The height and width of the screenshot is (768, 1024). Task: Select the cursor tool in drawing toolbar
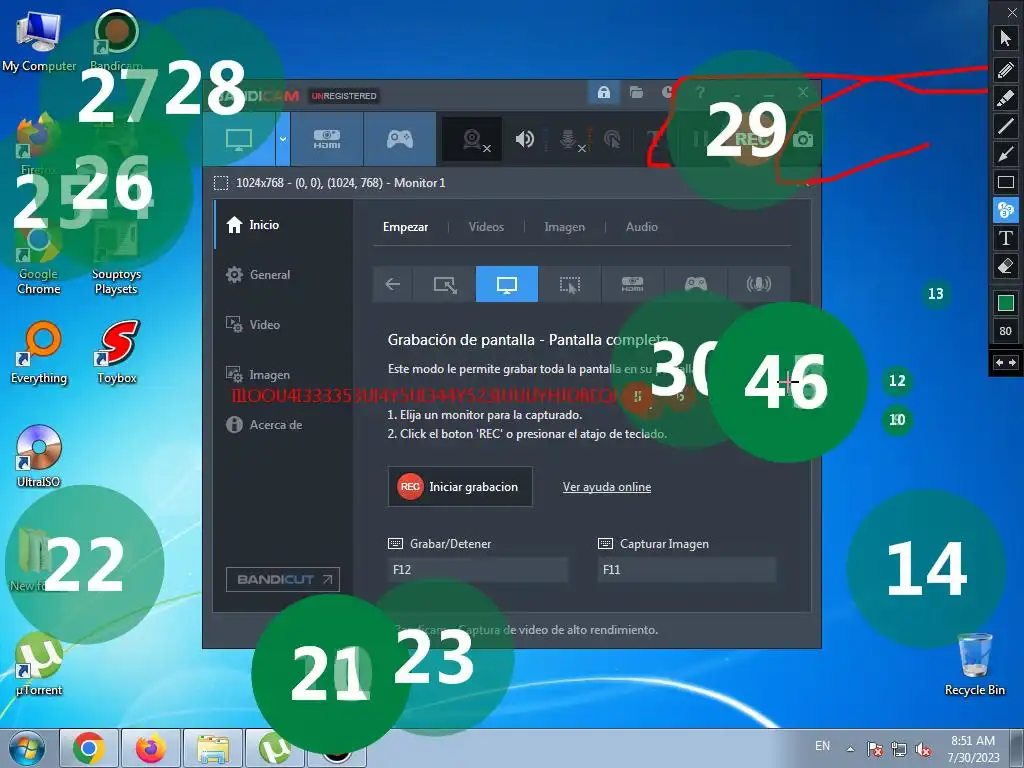tap(1005, 38)
